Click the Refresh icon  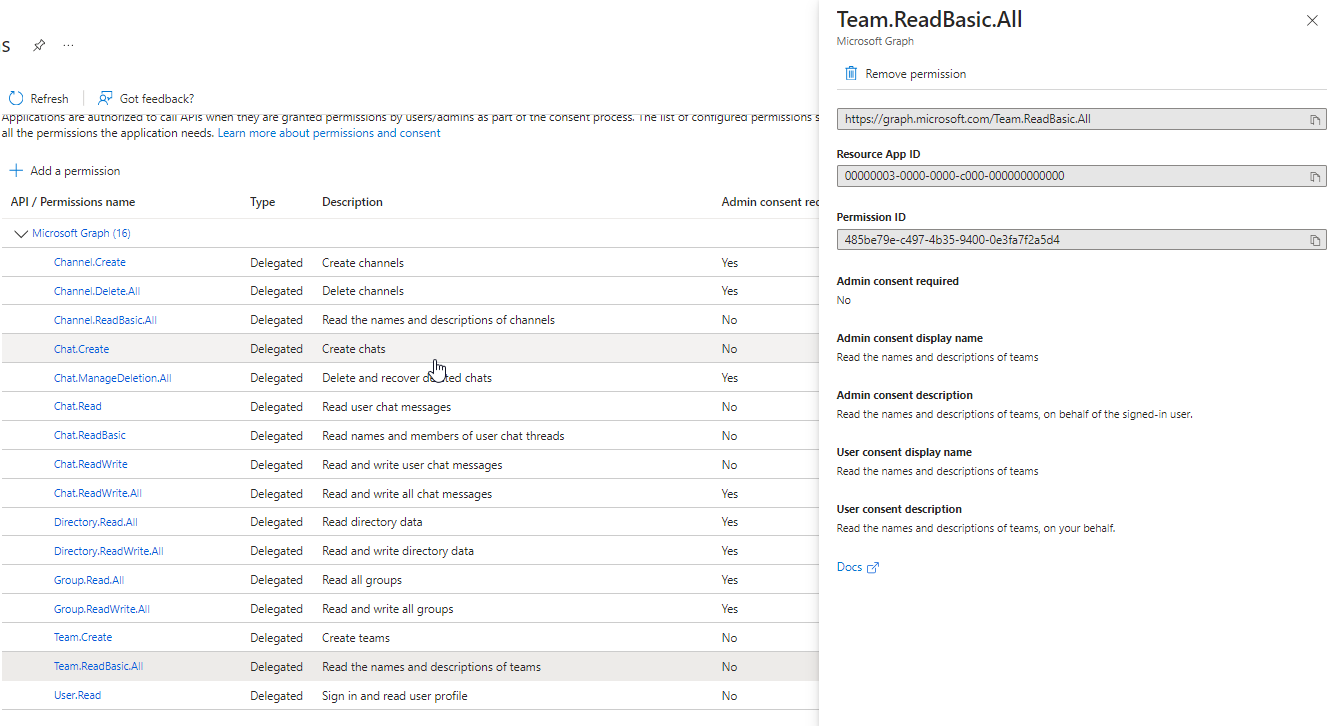14,98
